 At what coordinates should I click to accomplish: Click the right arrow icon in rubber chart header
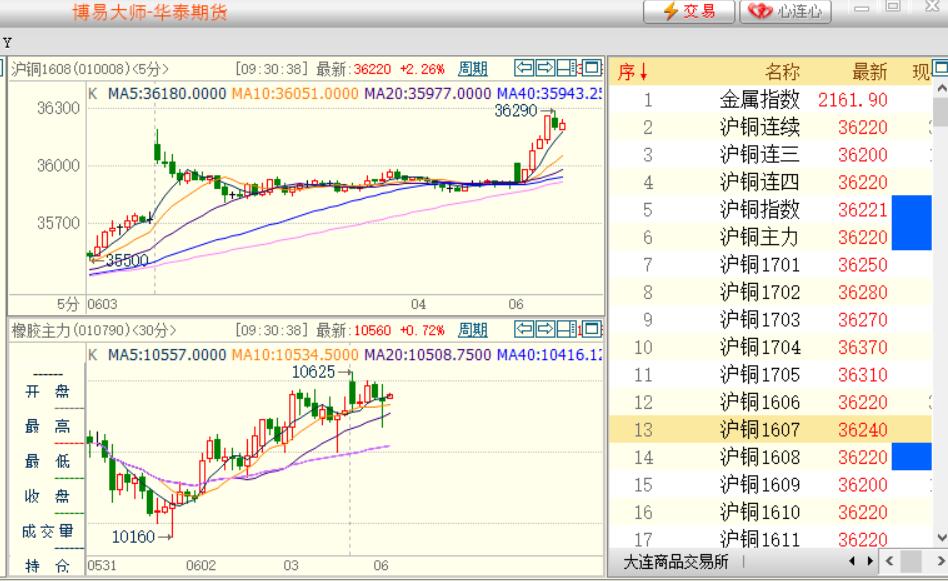pyautogui.click(x=546, y=330)
